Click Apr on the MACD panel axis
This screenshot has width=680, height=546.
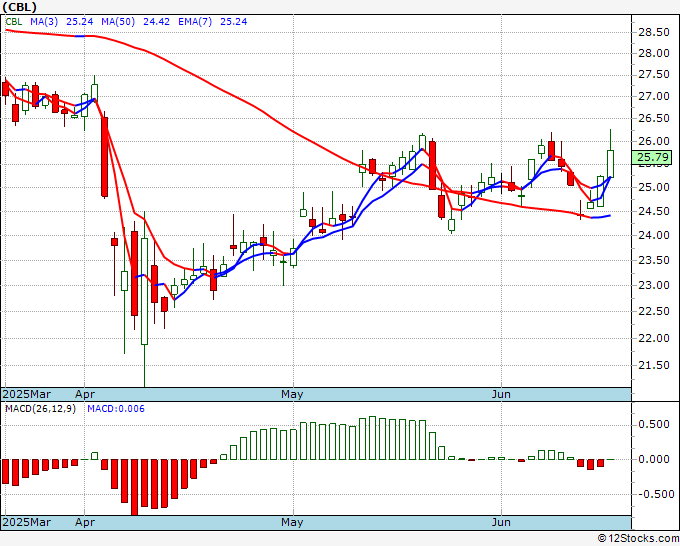(x=85, y=522)
